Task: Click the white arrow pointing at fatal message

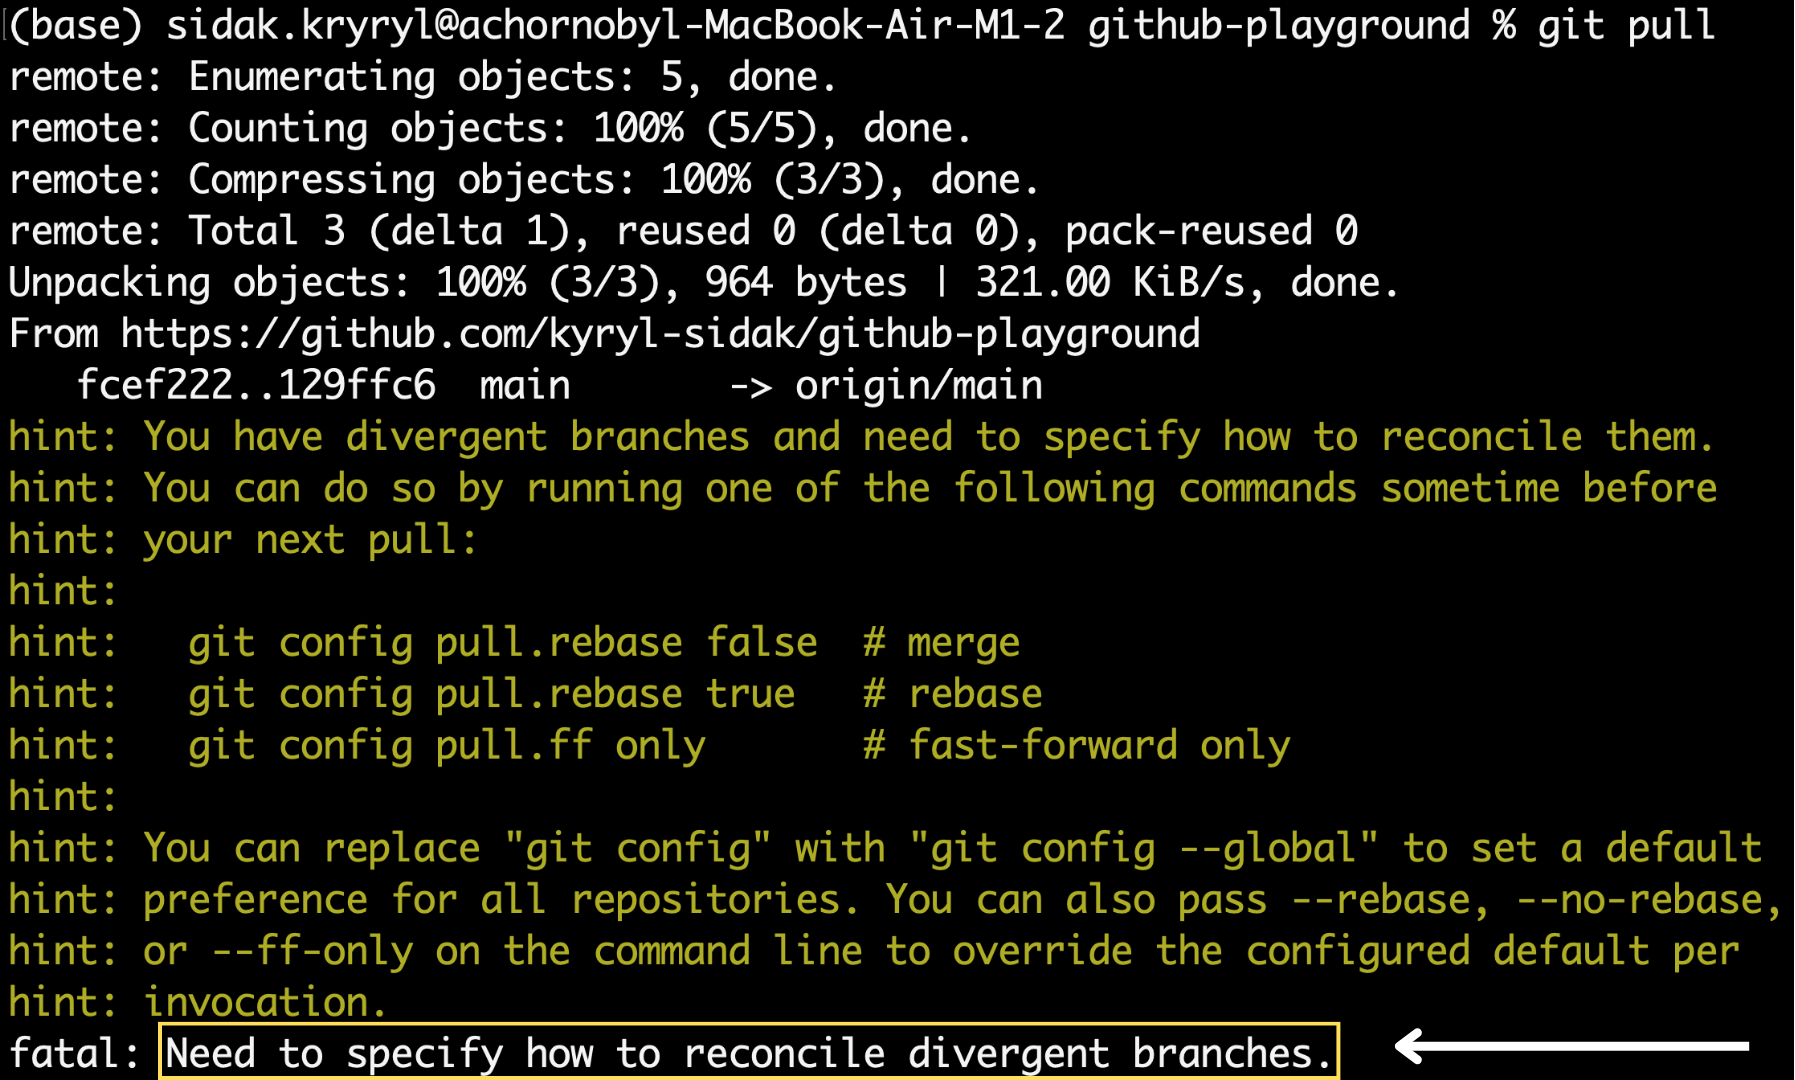Action: click(x=1571, y=1046)
